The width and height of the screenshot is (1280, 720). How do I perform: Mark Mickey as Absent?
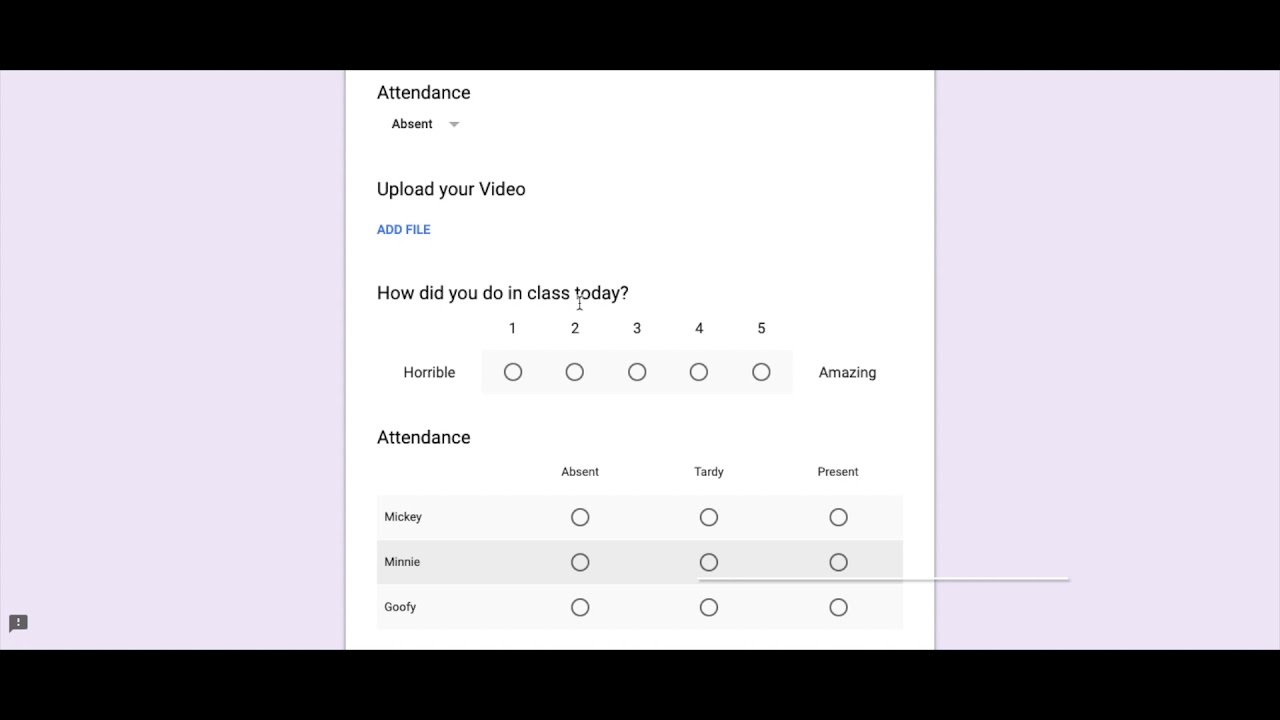click(580, 517)
